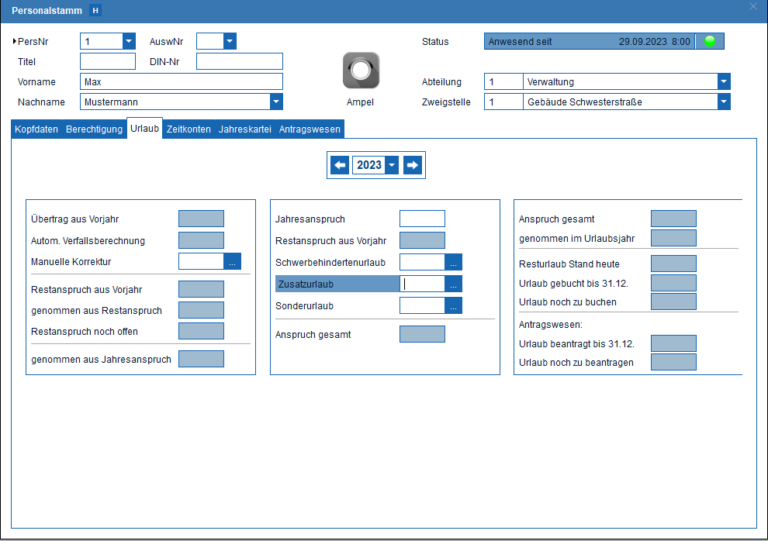Click the green status indicator light
Viewport: 768px width, 541px height.
tap(710, 42)
